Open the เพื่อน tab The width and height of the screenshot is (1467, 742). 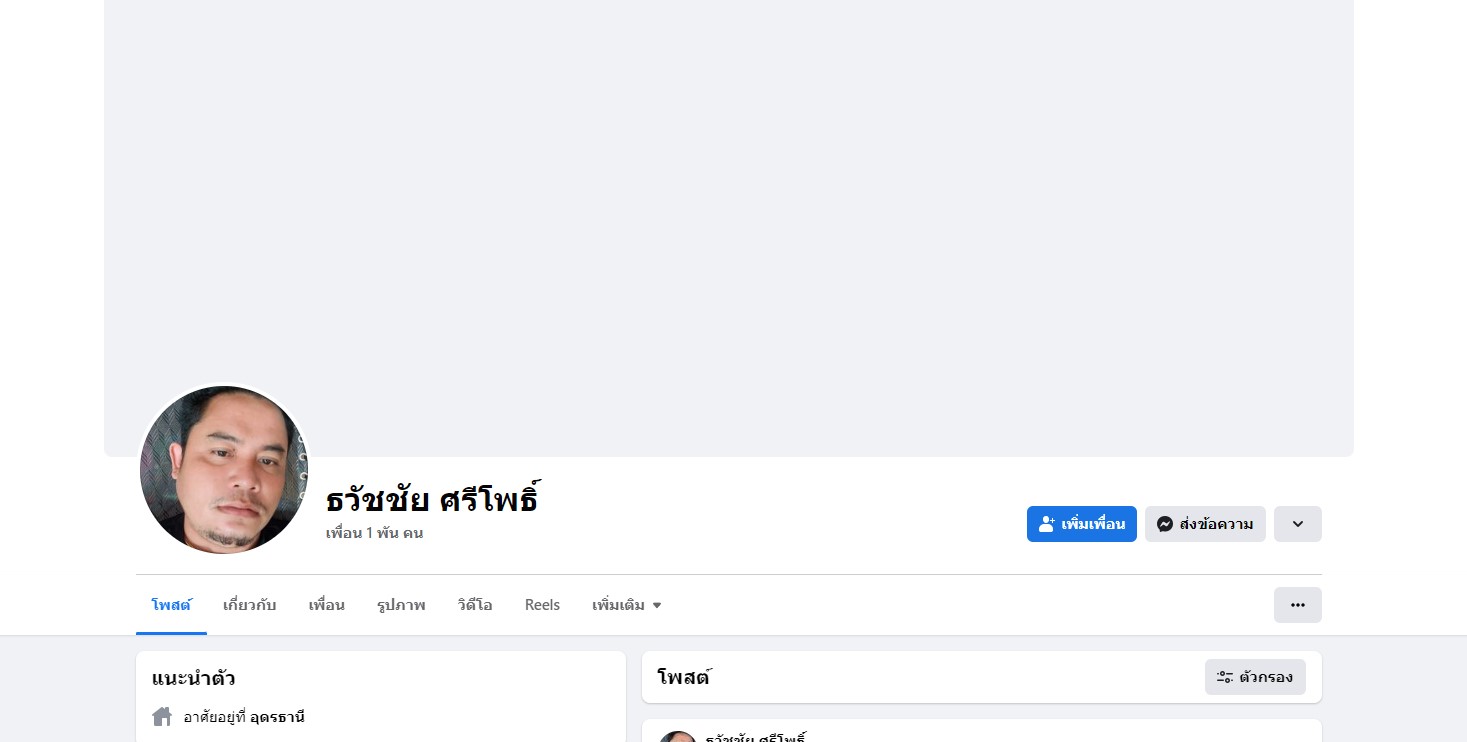(x=326, y=605)
